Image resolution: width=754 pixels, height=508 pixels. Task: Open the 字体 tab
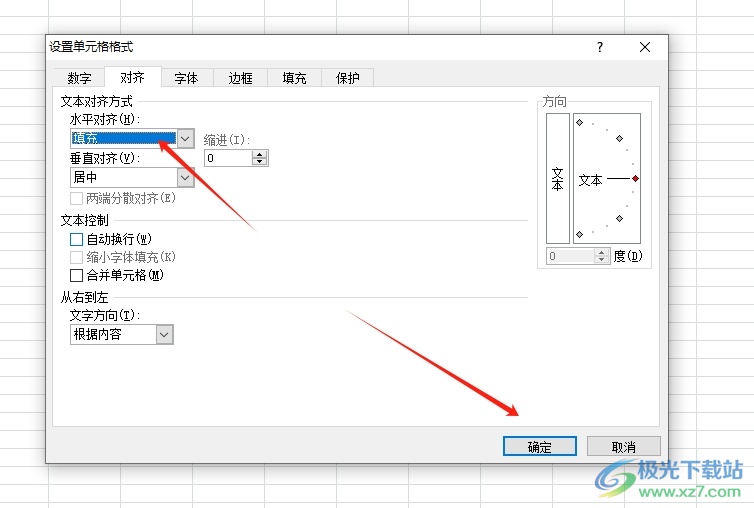(x=186, y=77)
